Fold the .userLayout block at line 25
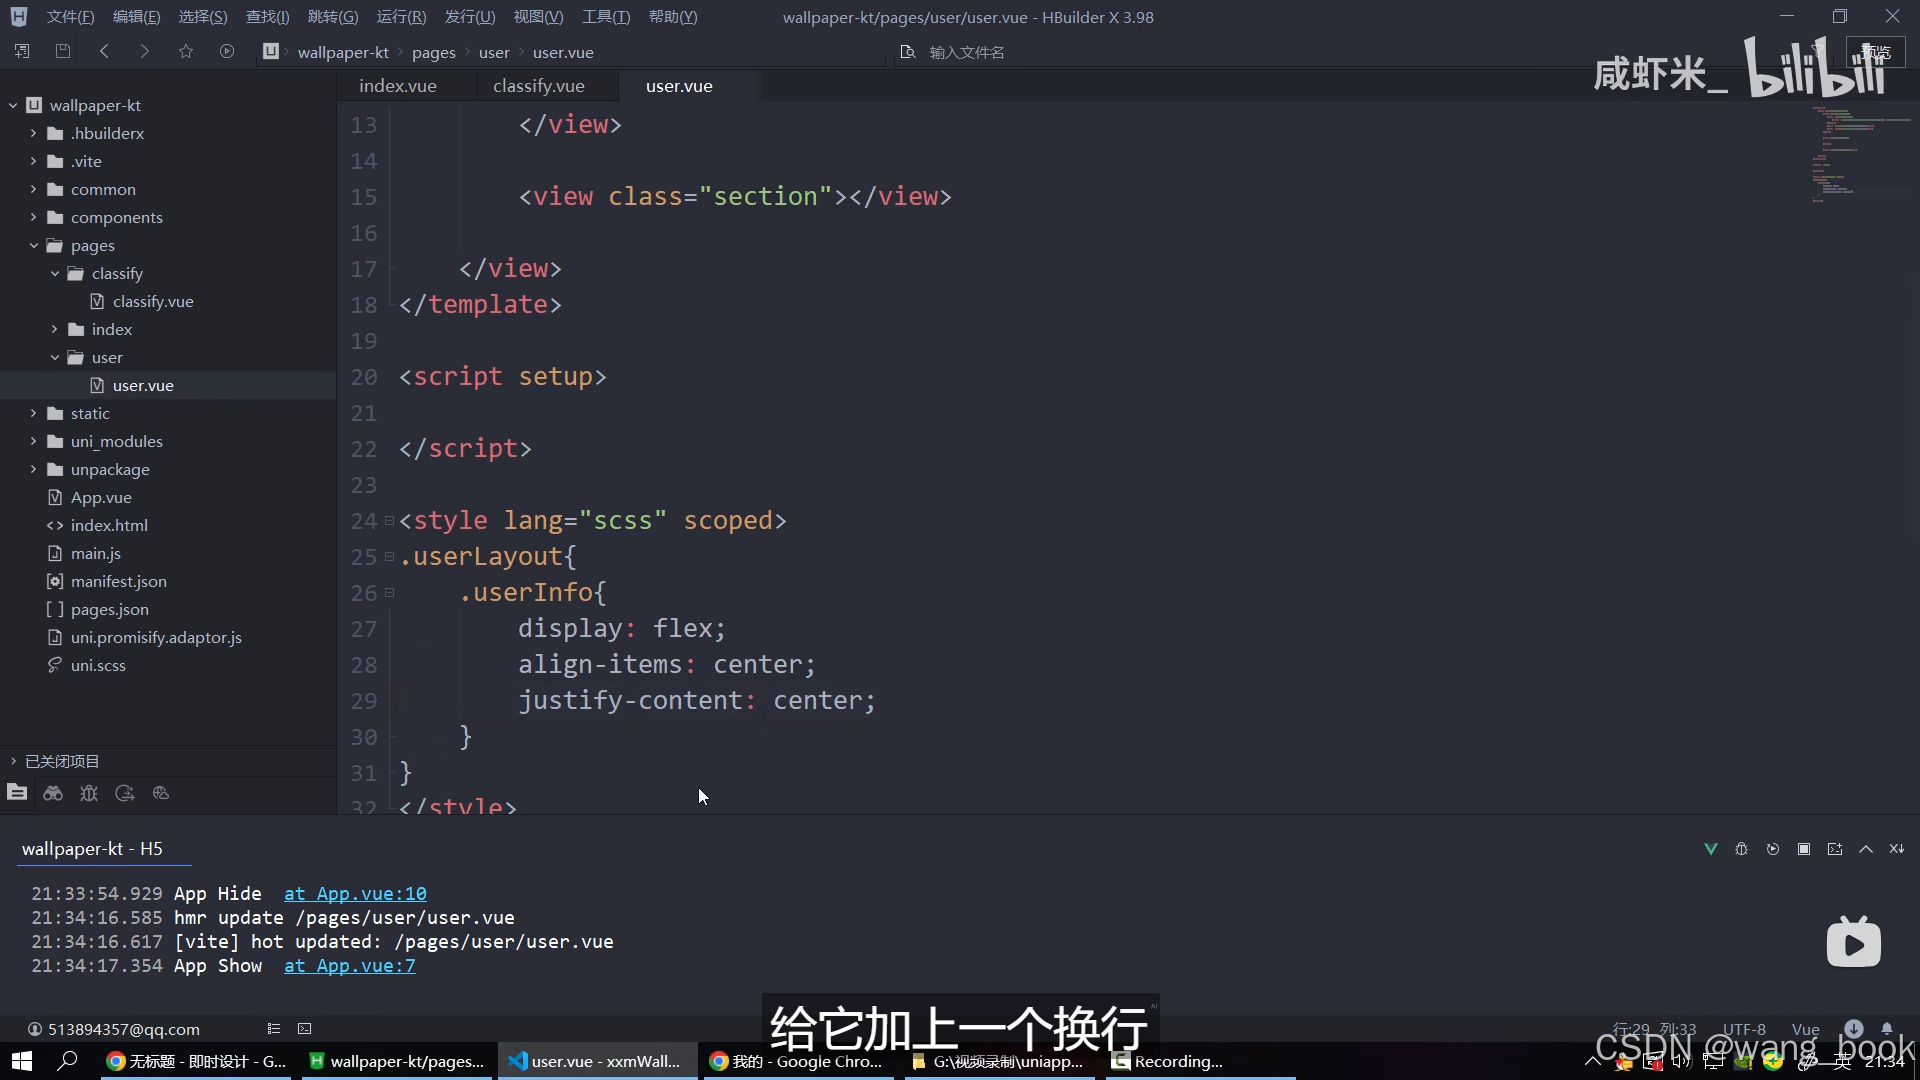Viewport: 1920px width, 1080px height. click(389, 557)
